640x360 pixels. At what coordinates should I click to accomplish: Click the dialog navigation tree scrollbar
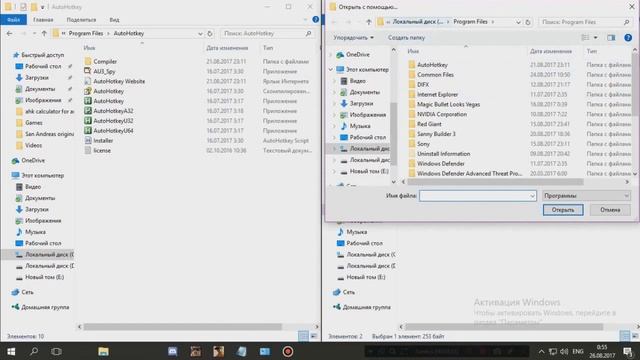(393, 133)
